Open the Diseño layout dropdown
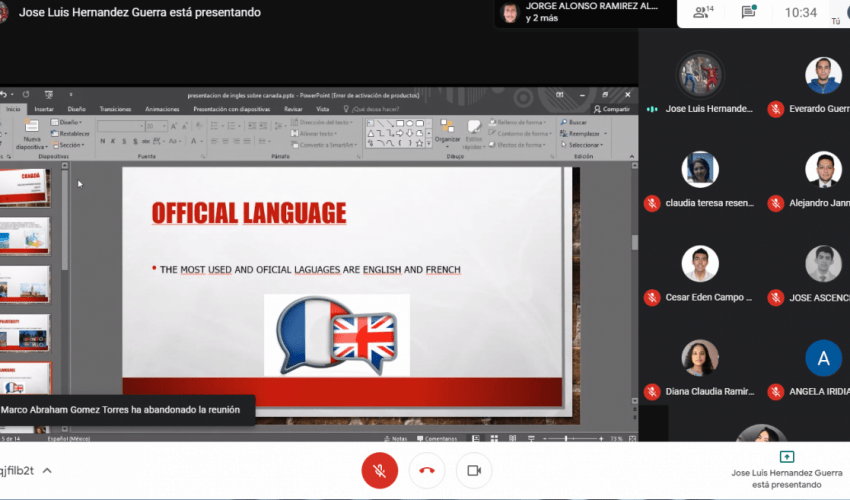 point(68,122)
